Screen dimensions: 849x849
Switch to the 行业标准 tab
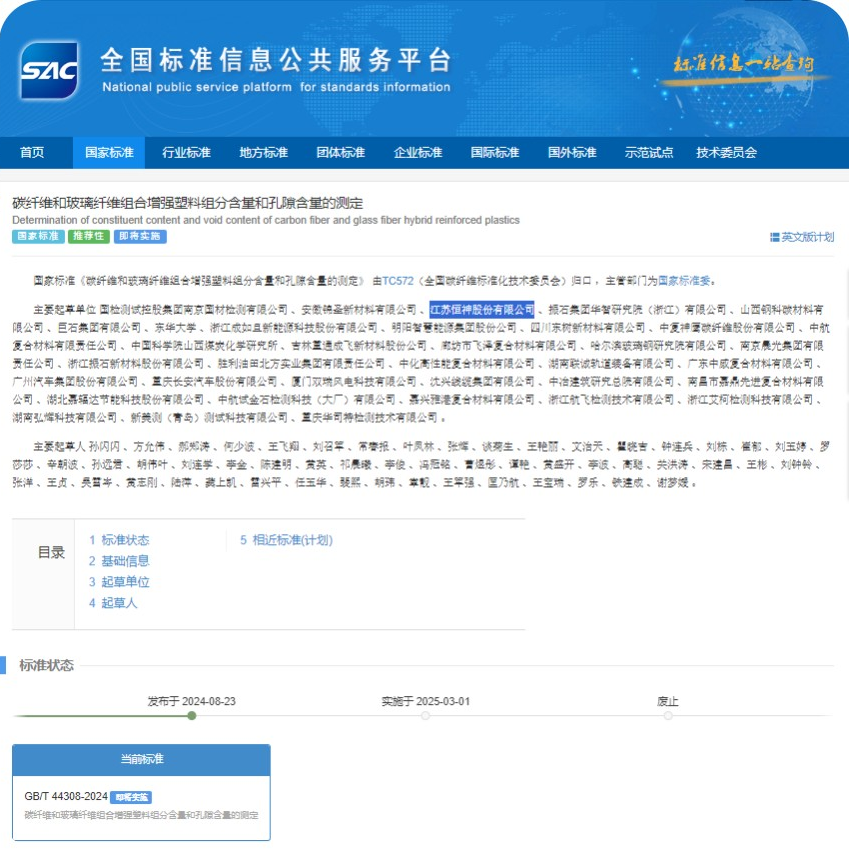coord(186,153)
